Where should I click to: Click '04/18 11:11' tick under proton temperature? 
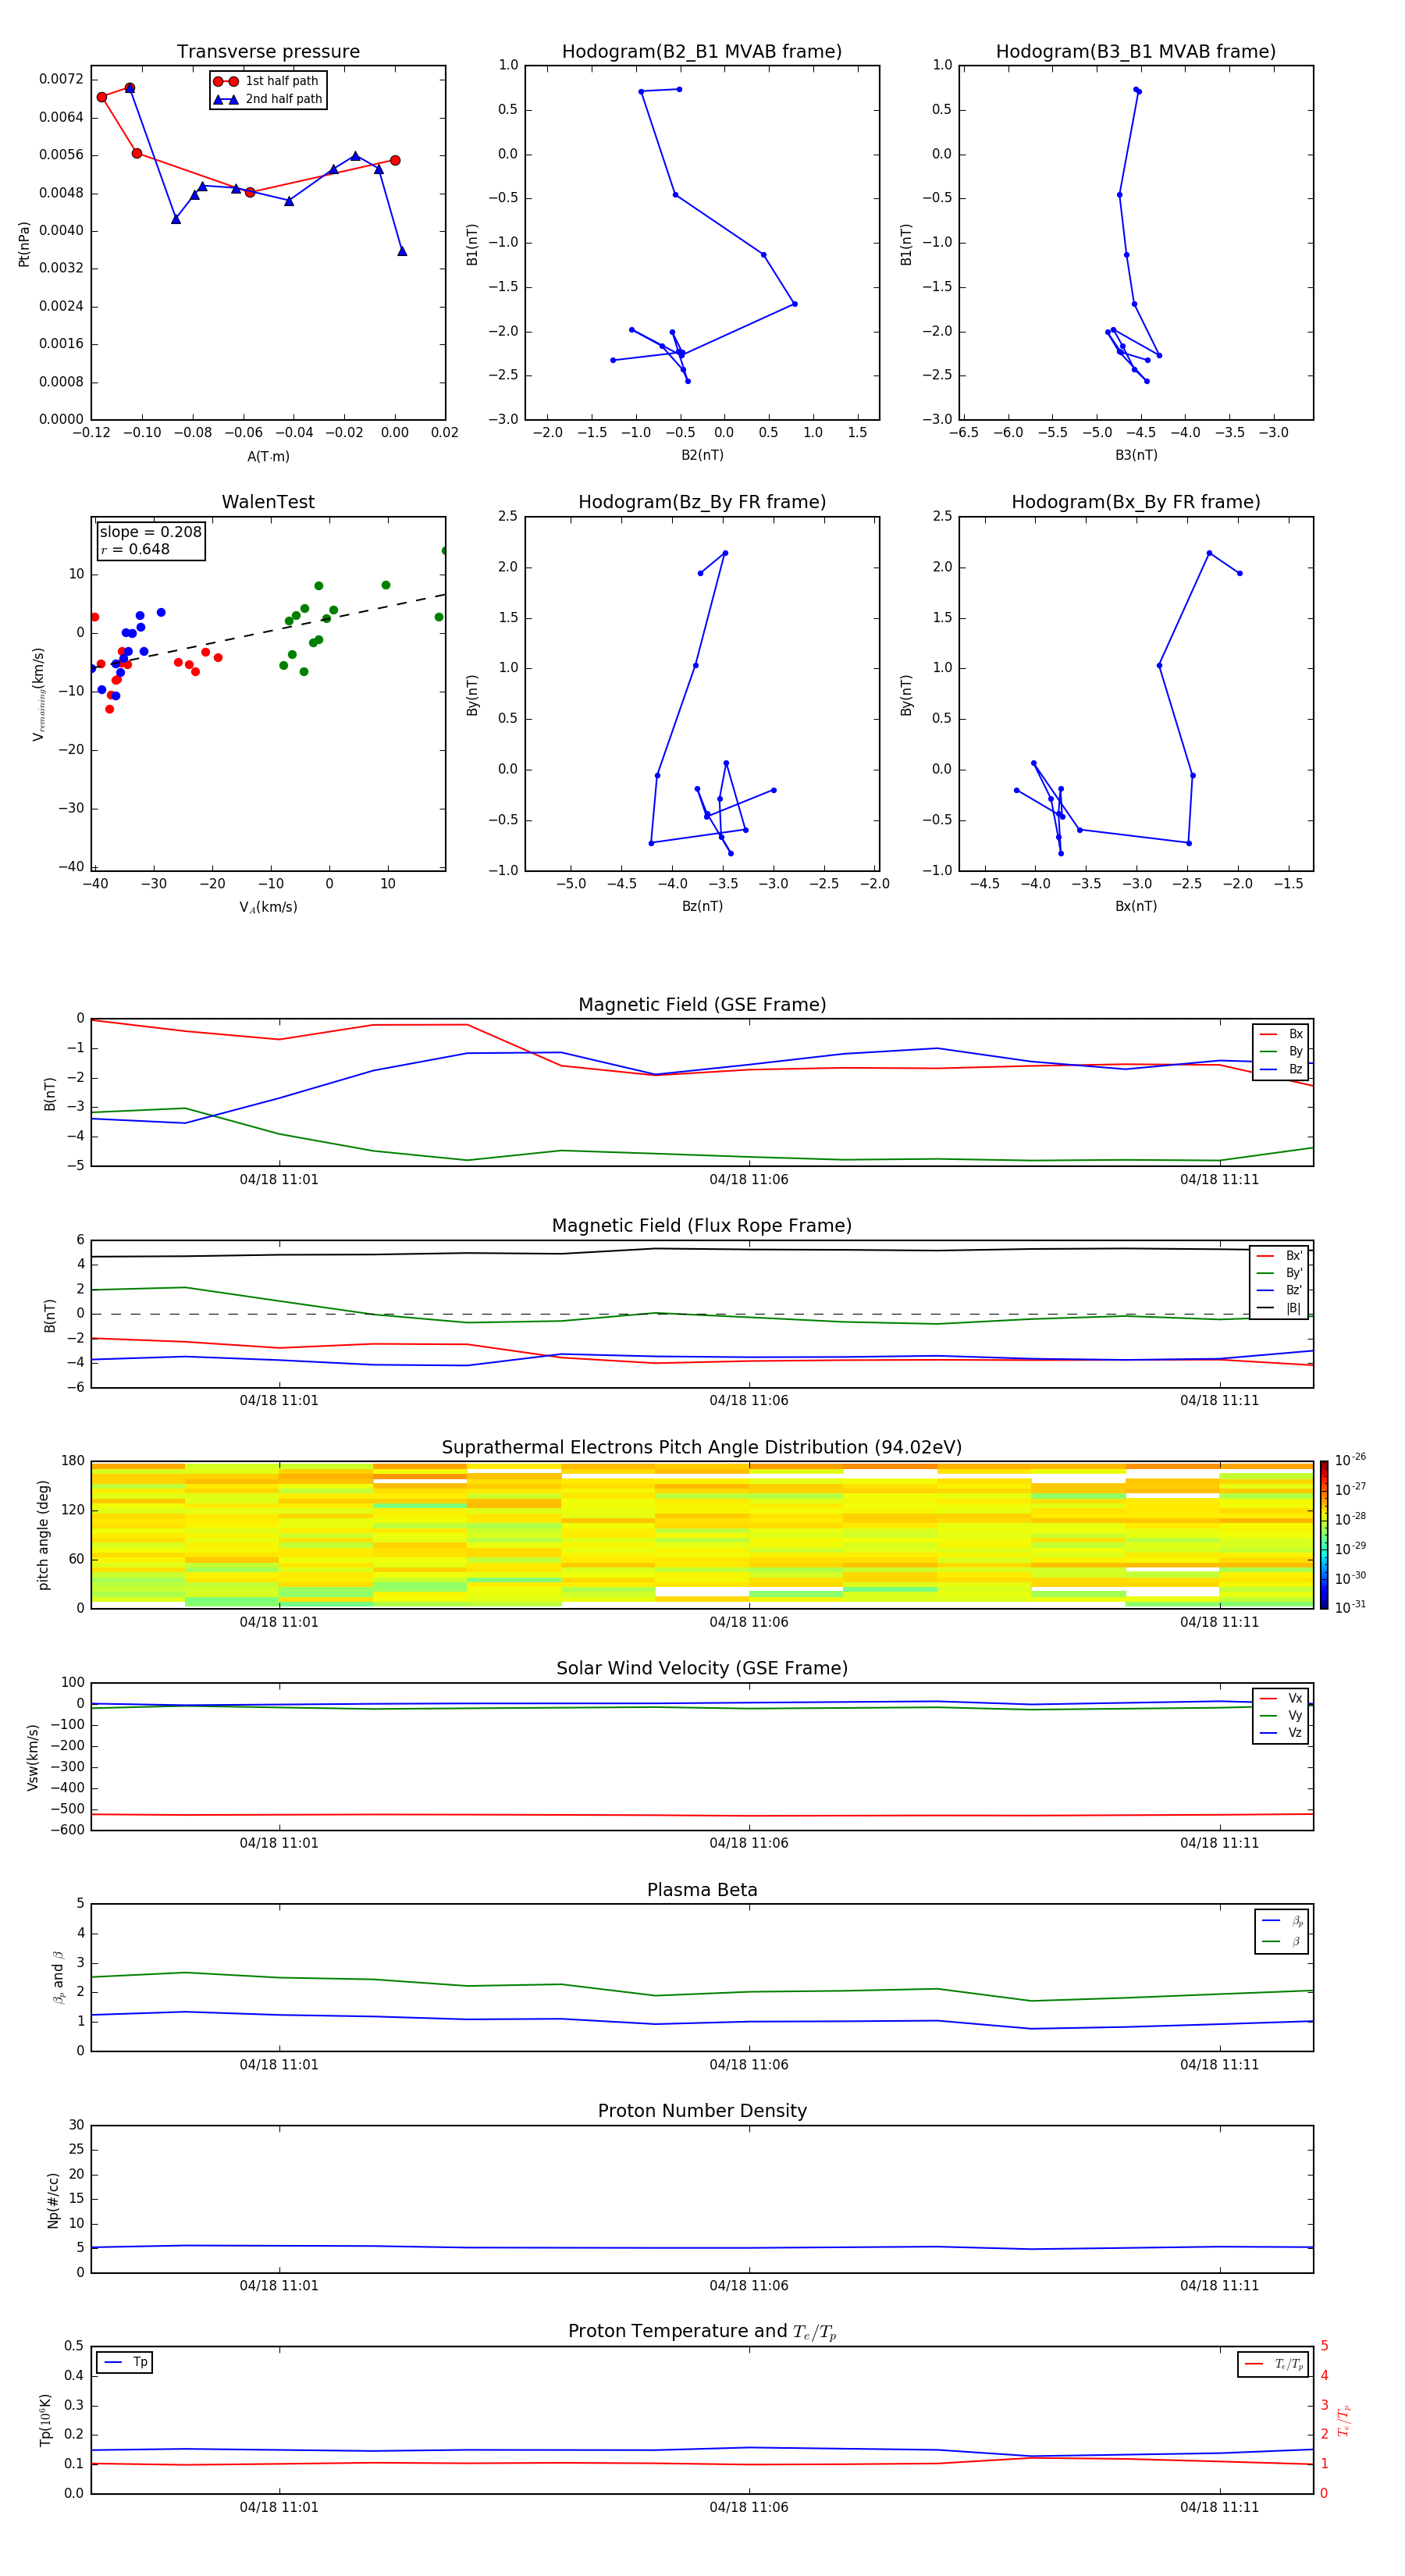click(1219, 2507)
